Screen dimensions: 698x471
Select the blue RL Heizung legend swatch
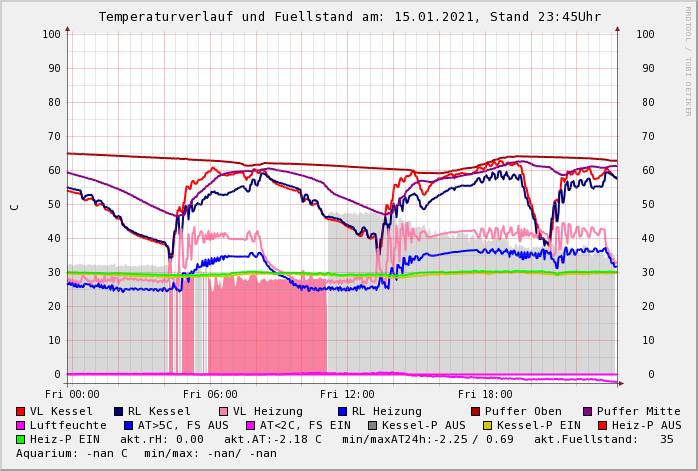click(x=342, y=411)
